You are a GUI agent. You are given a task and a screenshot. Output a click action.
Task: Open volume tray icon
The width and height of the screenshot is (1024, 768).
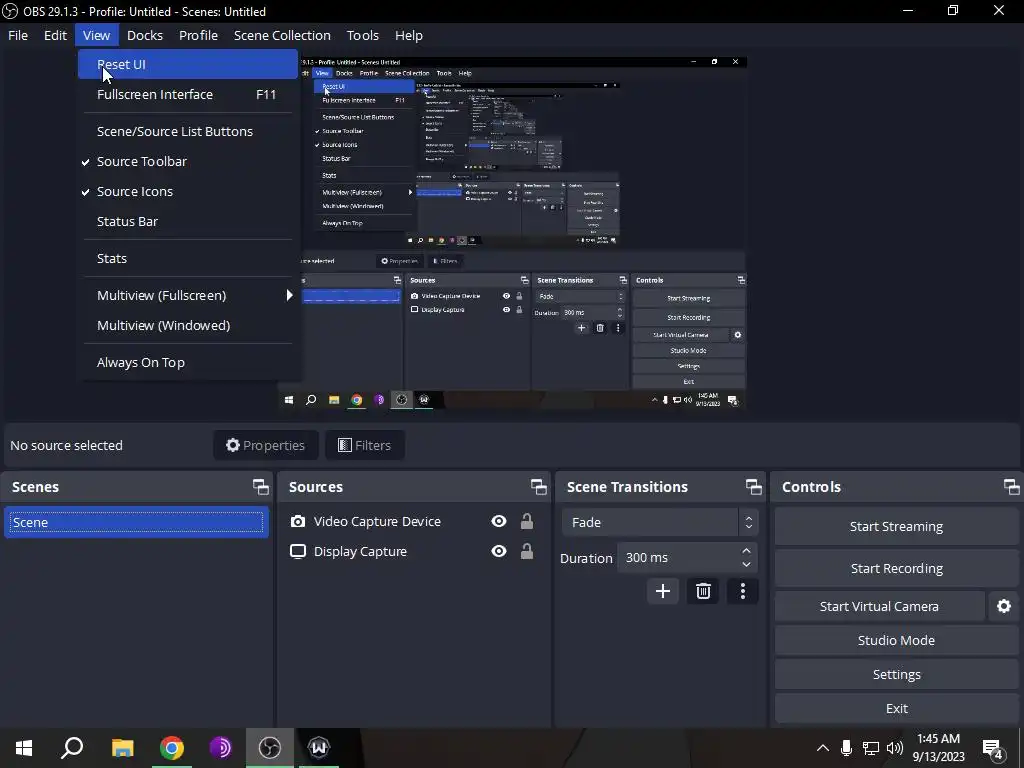pyautogui.click(x=895, y=748)
